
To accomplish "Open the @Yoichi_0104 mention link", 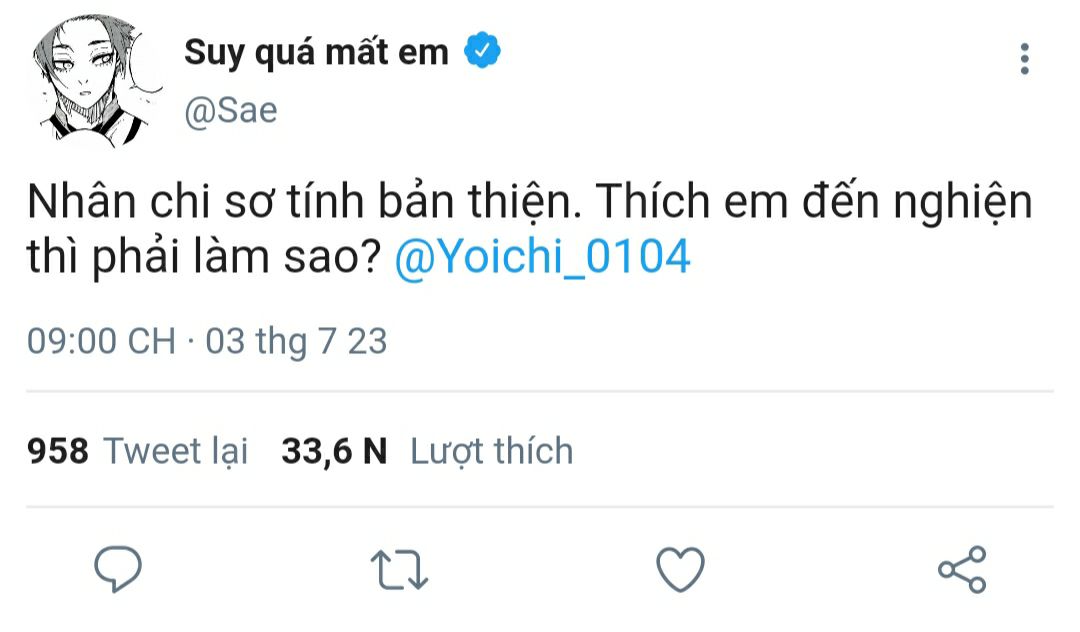I will click(x=543, y=258).
